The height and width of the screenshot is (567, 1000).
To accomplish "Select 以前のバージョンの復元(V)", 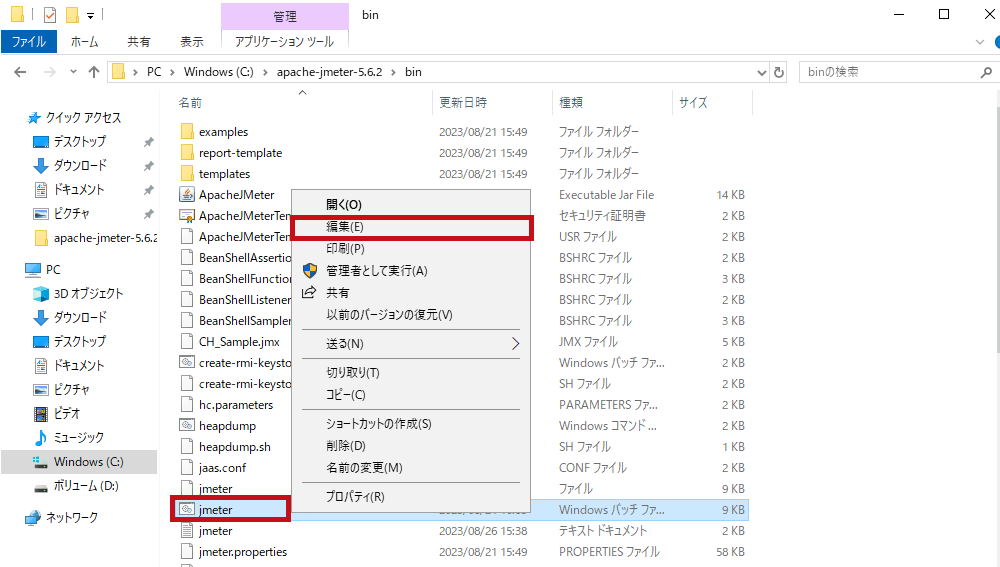I will click(x=410, y=315).
